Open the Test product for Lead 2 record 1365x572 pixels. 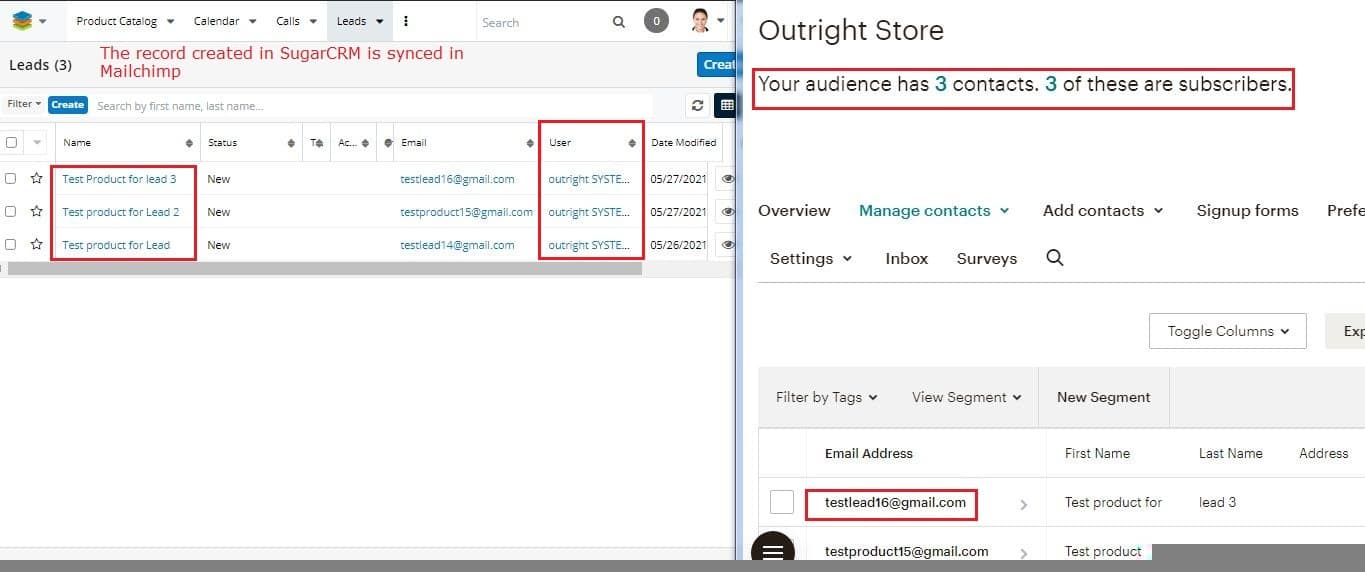click(121, 212)
